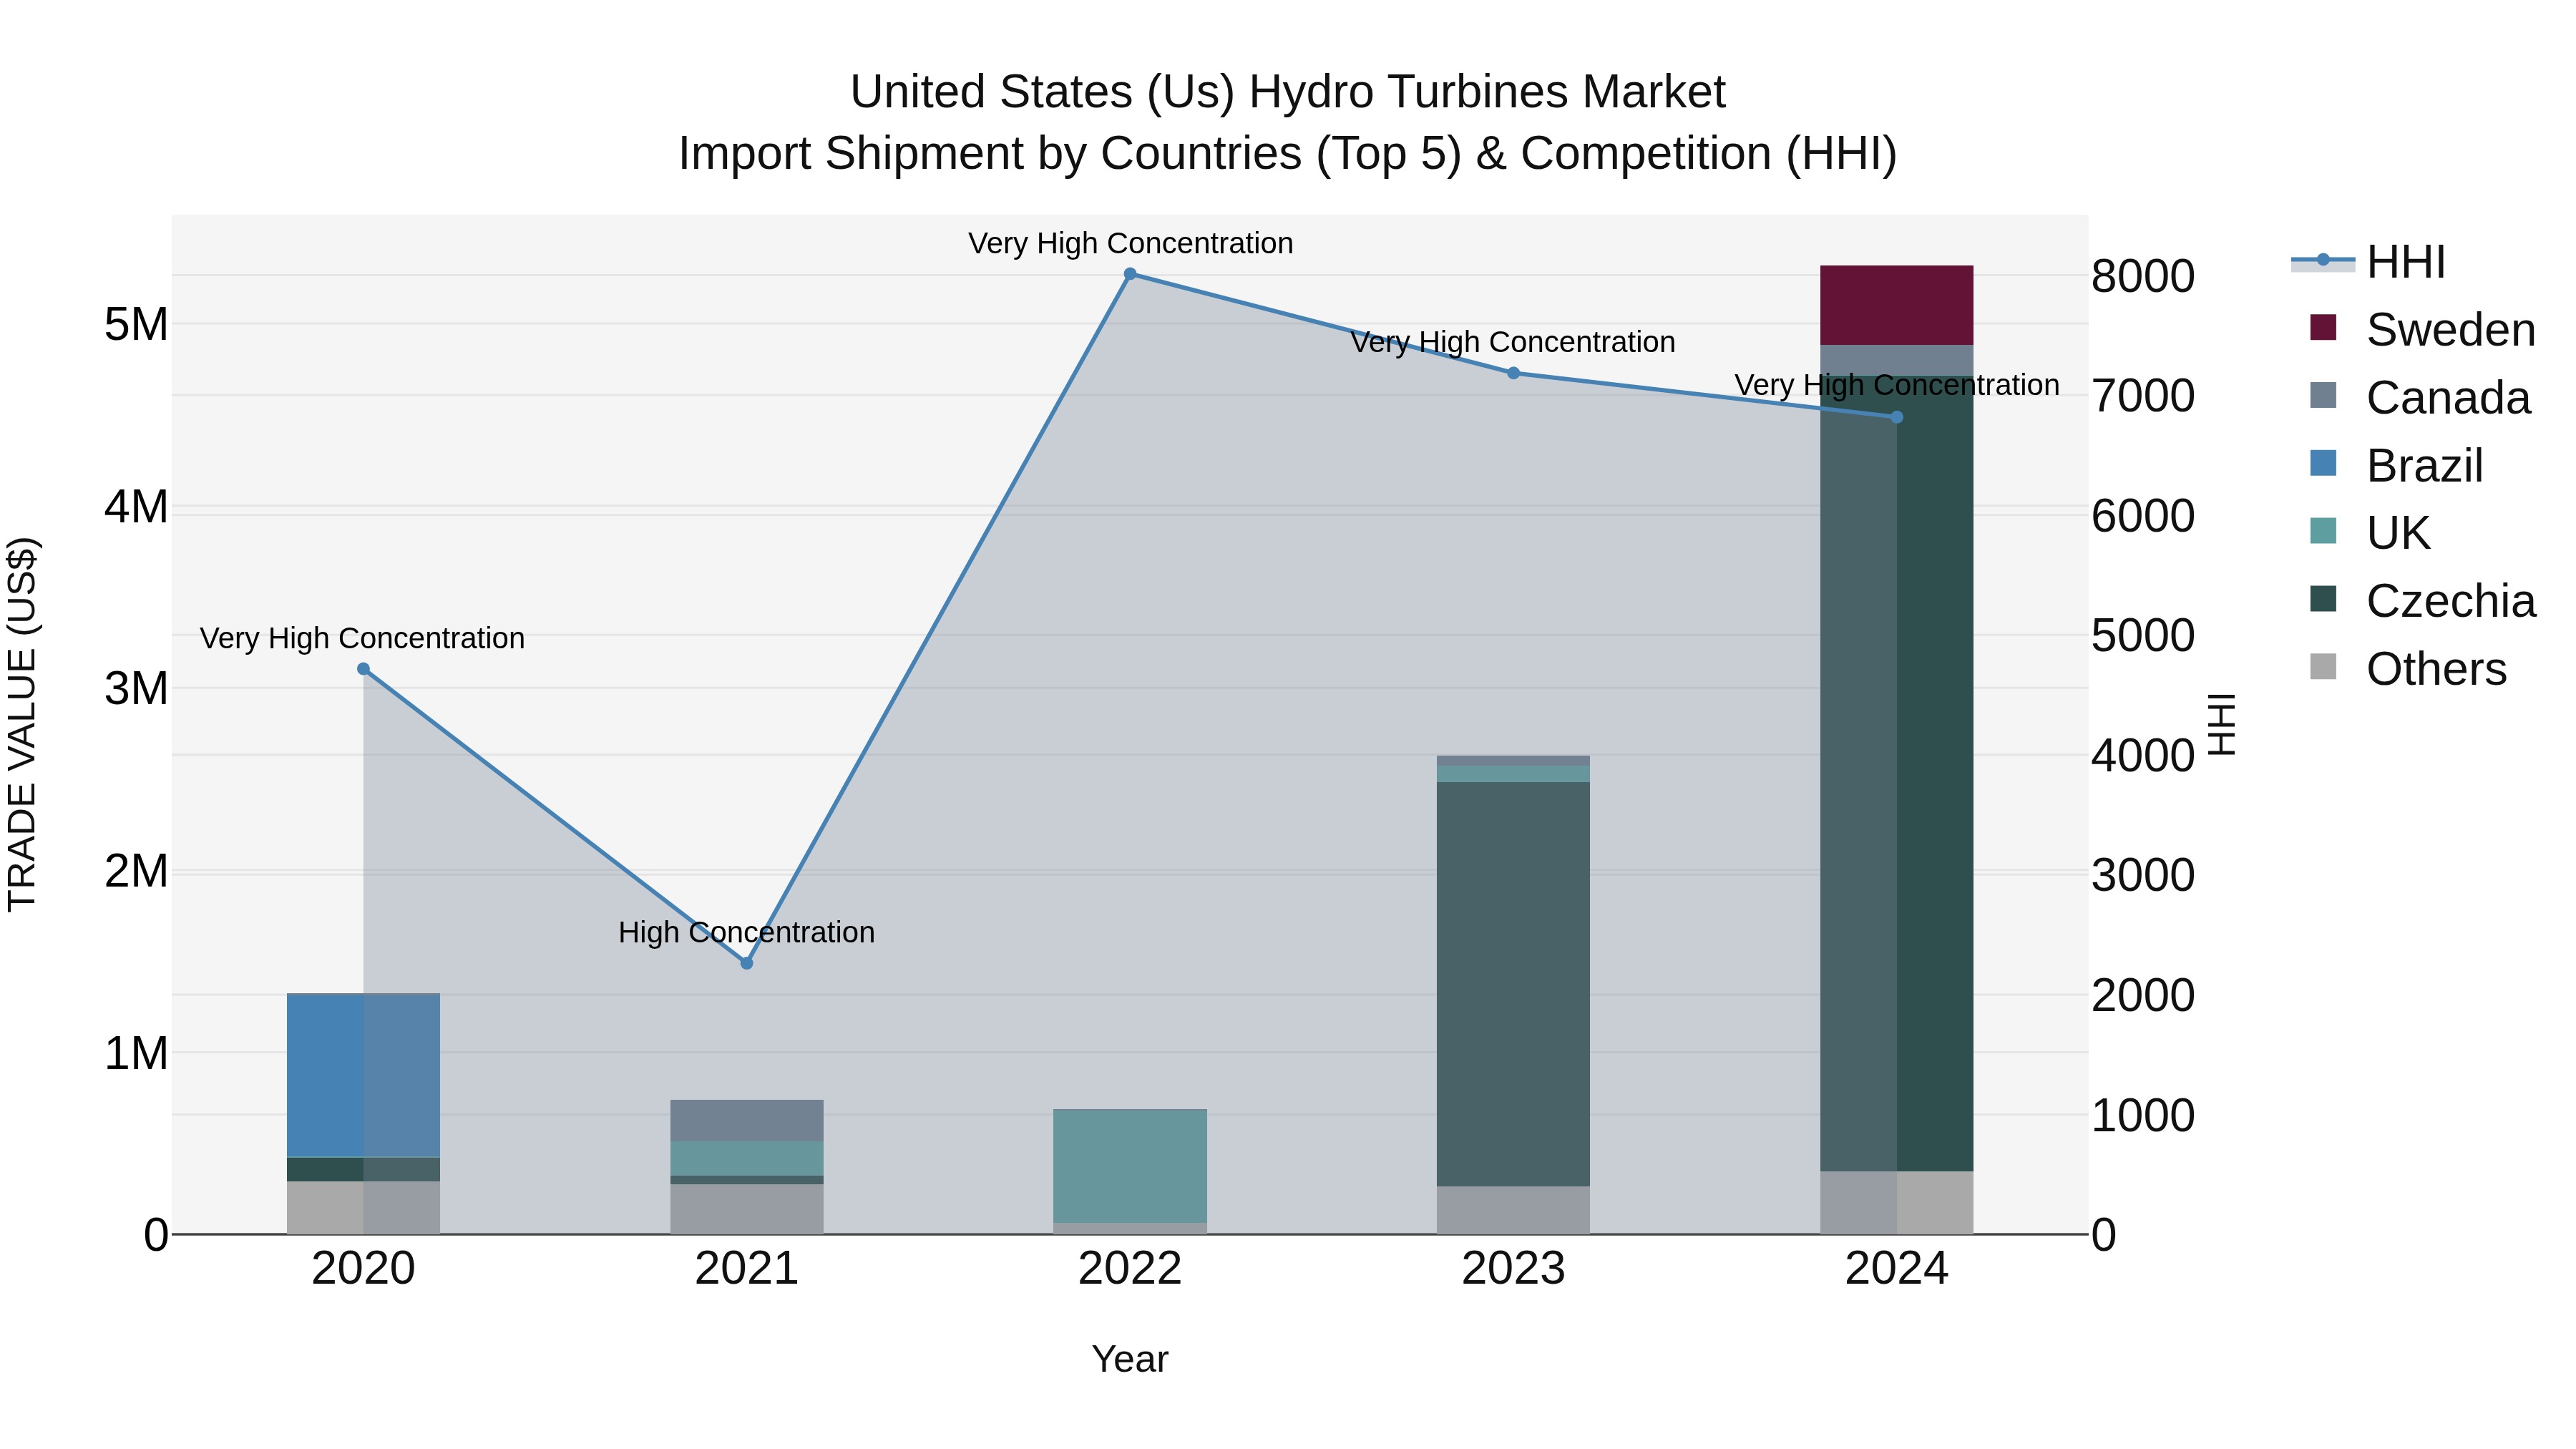Click the 2023 HHI data point
This screenshot has height=1449, width=2576.
1513,373
